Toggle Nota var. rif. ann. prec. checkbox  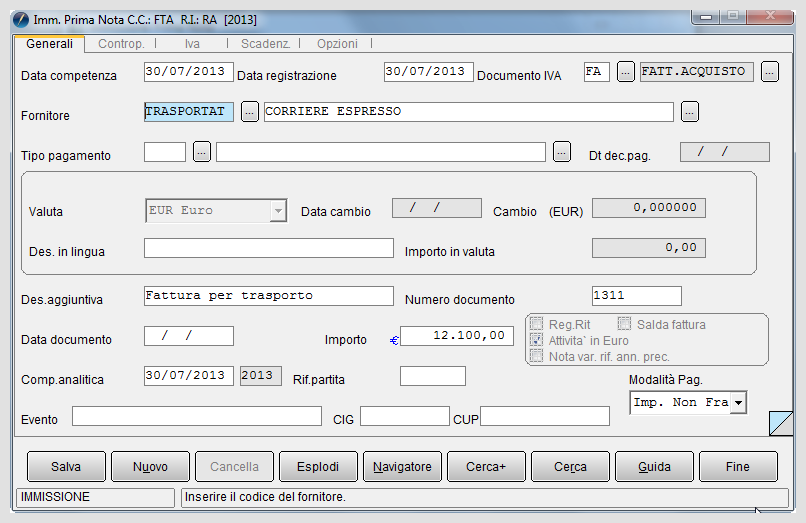tap(536, 356)
